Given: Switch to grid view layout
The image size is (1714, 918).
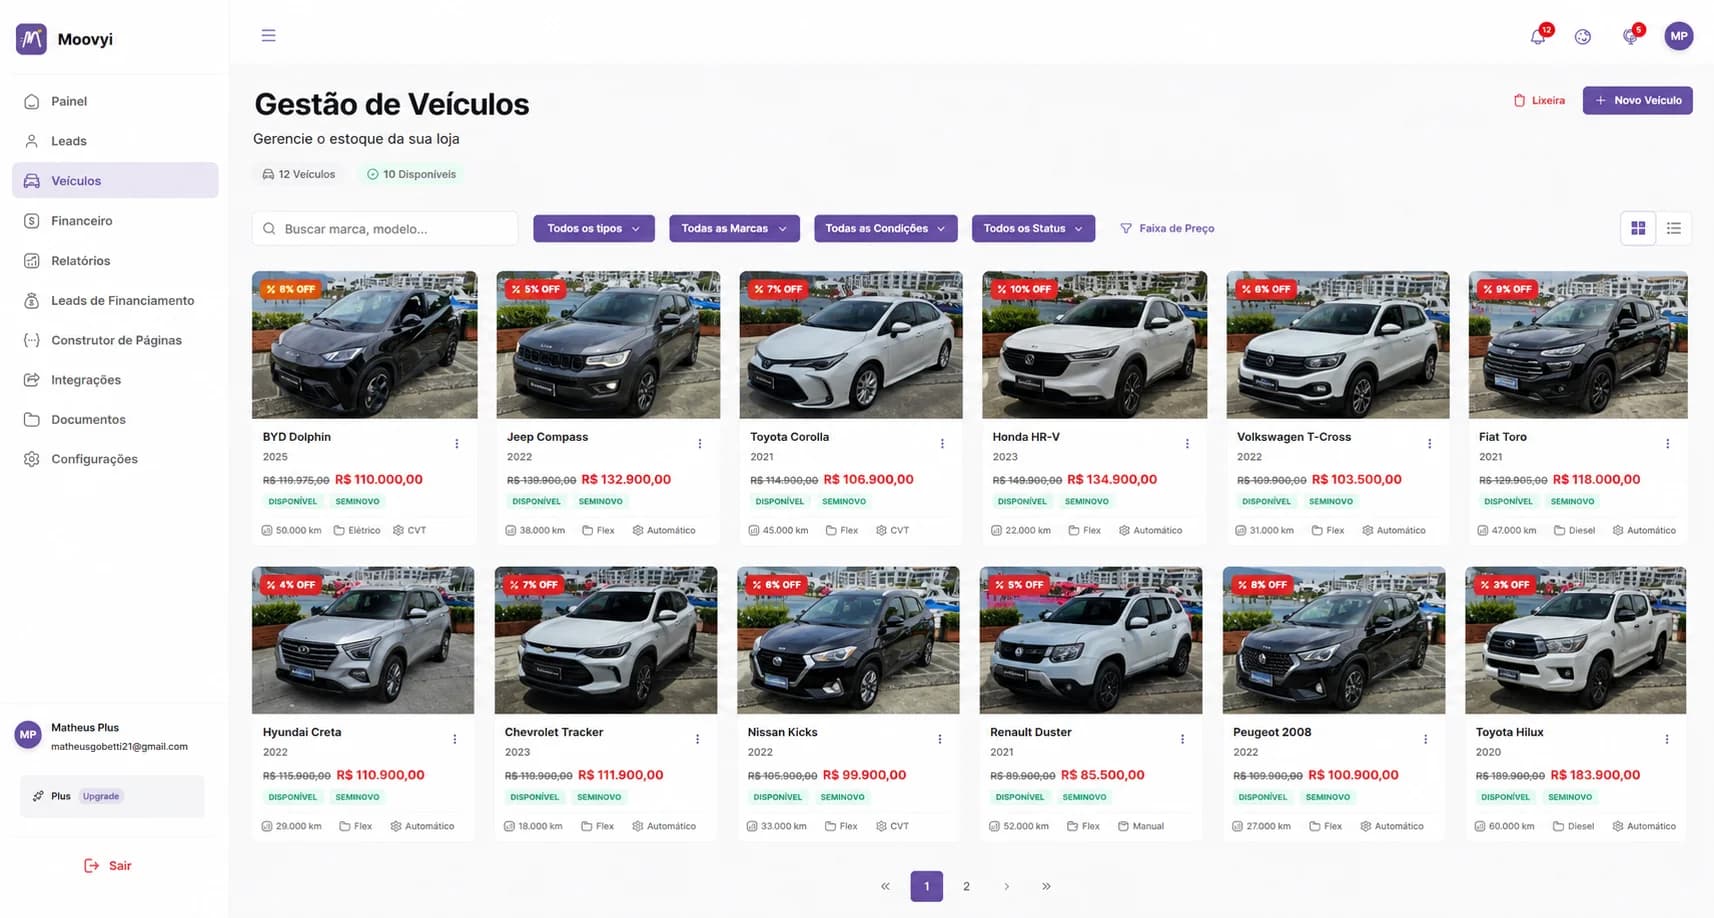Looking at the screenshot, I should [1638, 229].
